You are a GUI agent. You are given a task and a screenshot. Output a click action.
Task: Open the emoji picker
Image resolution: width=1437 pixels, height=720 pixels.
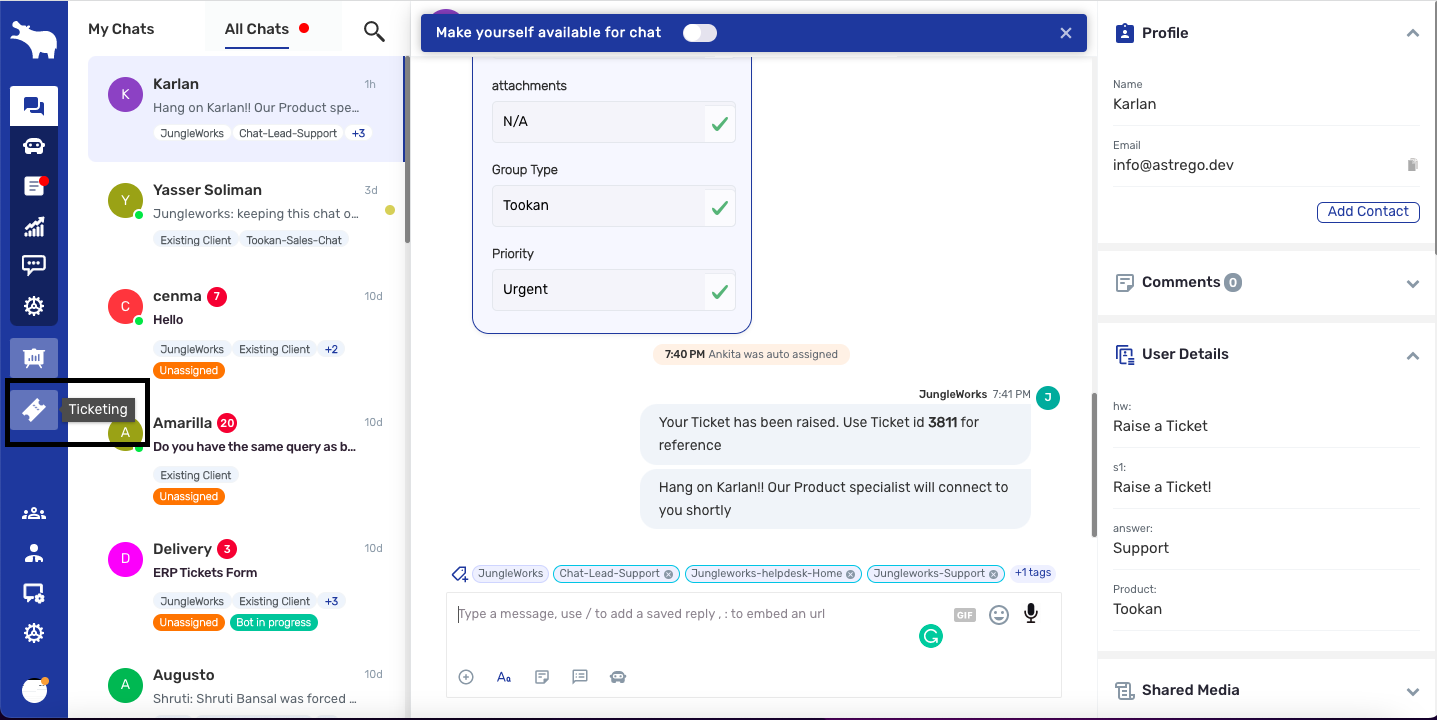[998, 615]
